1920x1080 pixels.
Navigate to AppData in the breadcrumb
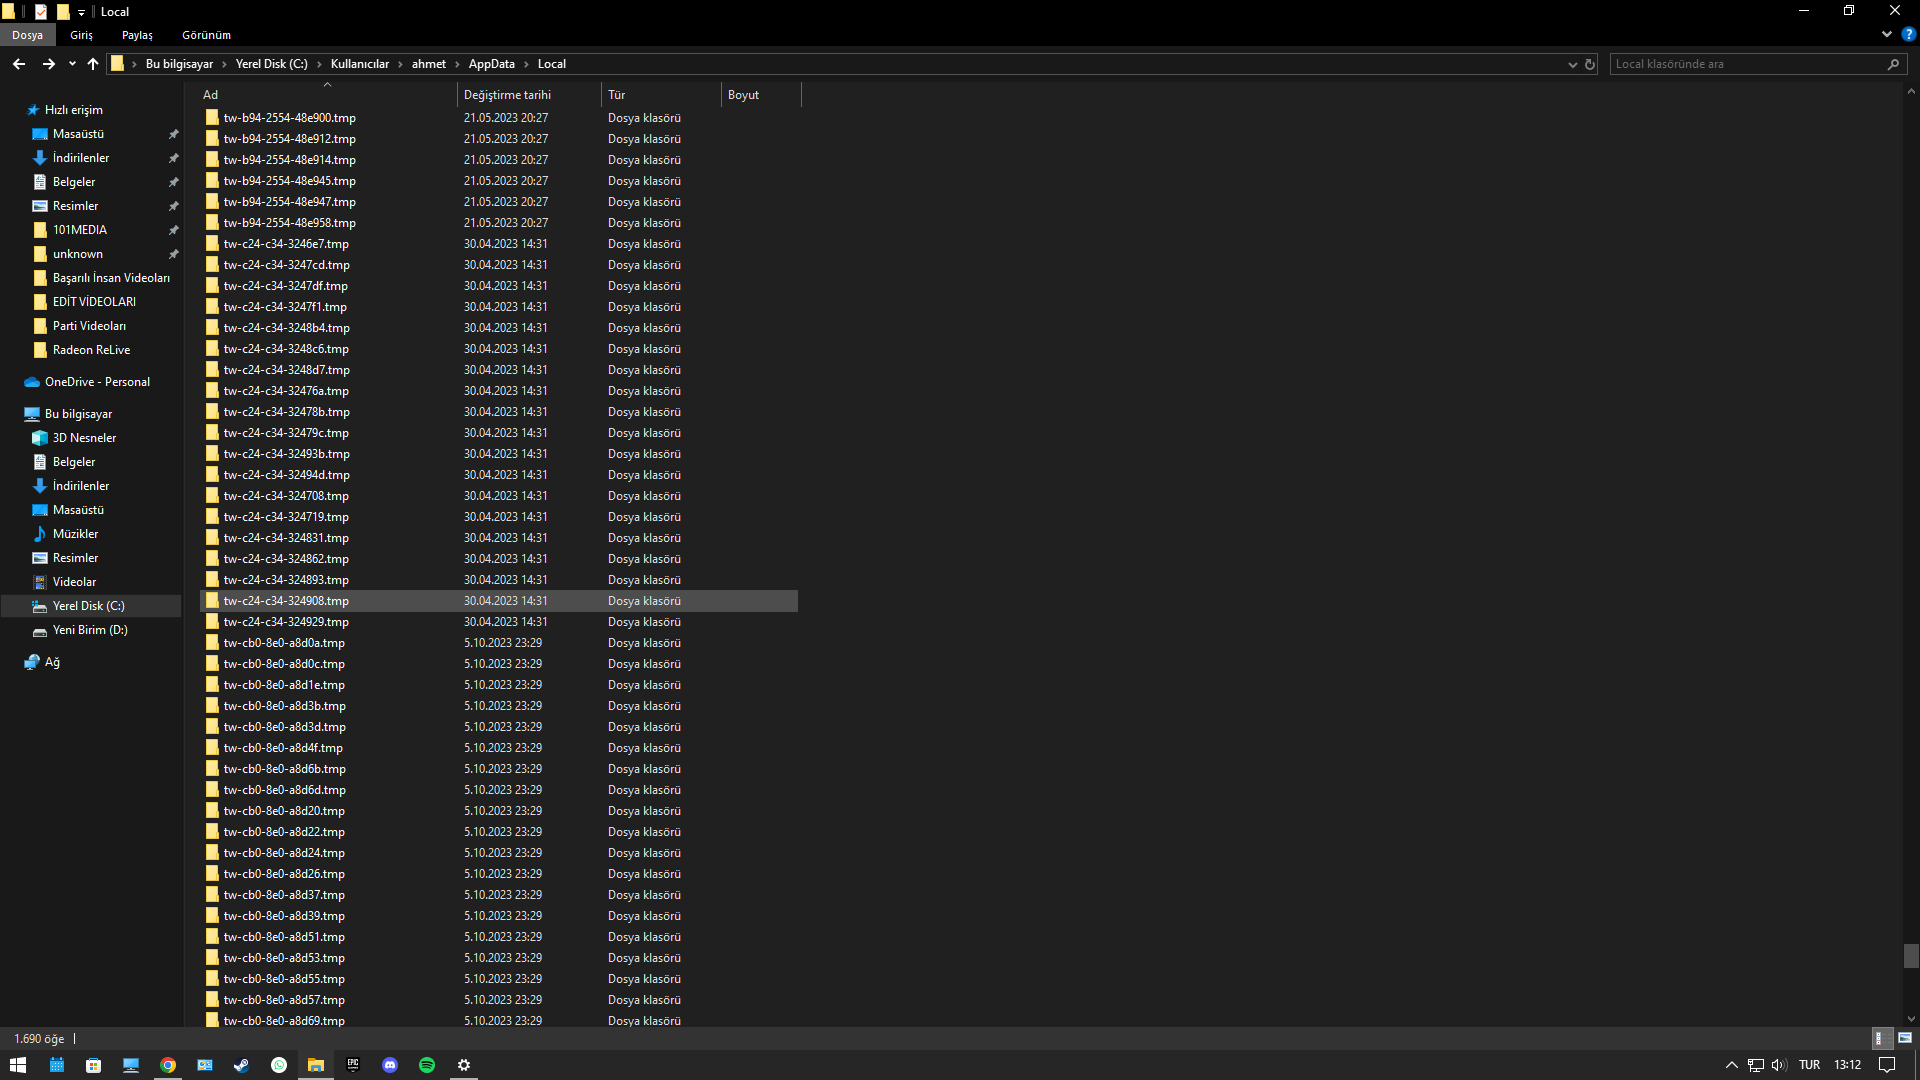491,64
